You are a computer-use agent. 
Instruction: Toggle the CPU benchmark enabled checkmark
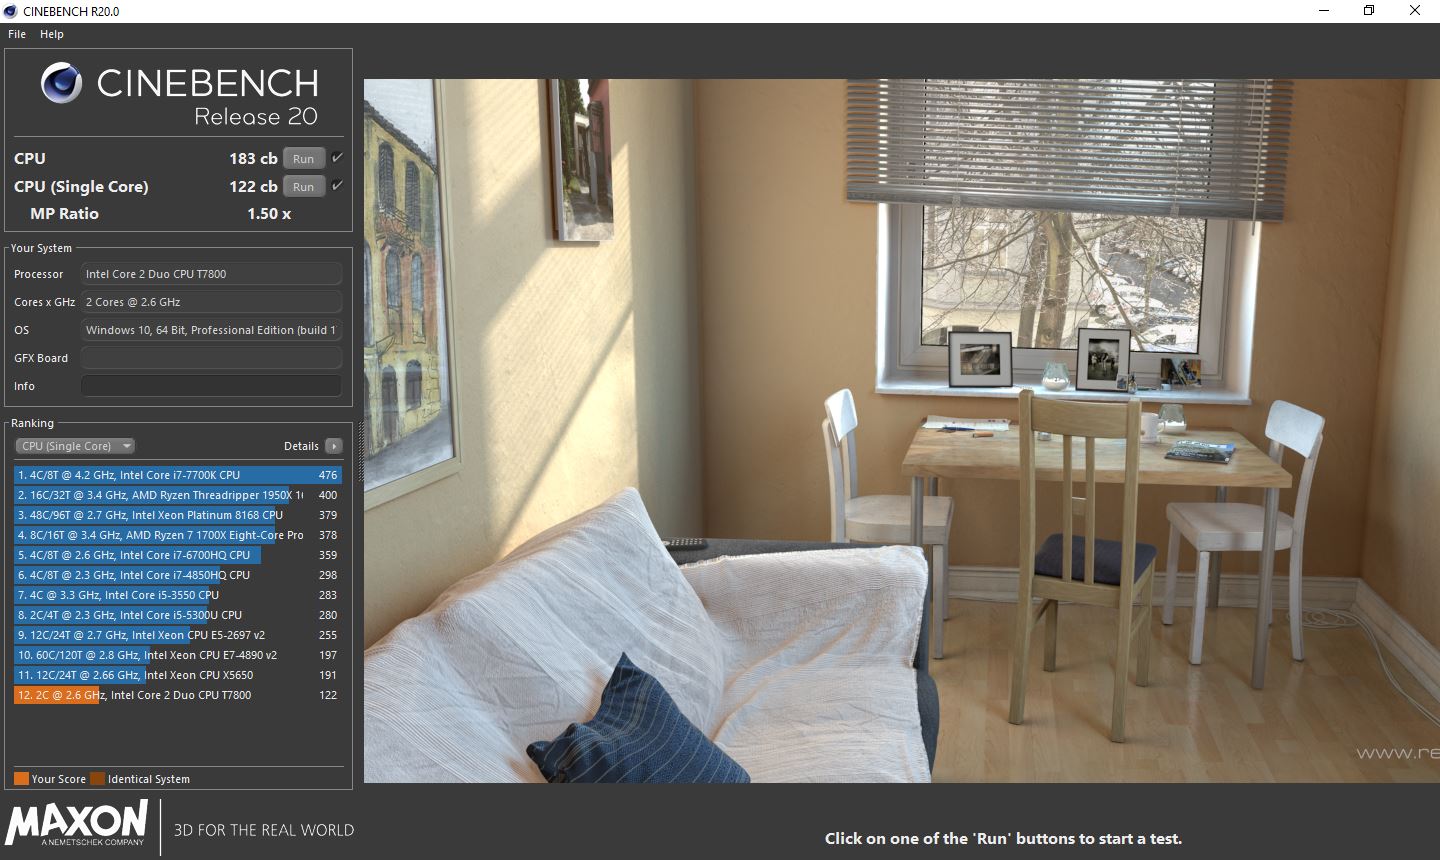click(x=336, y=157)
